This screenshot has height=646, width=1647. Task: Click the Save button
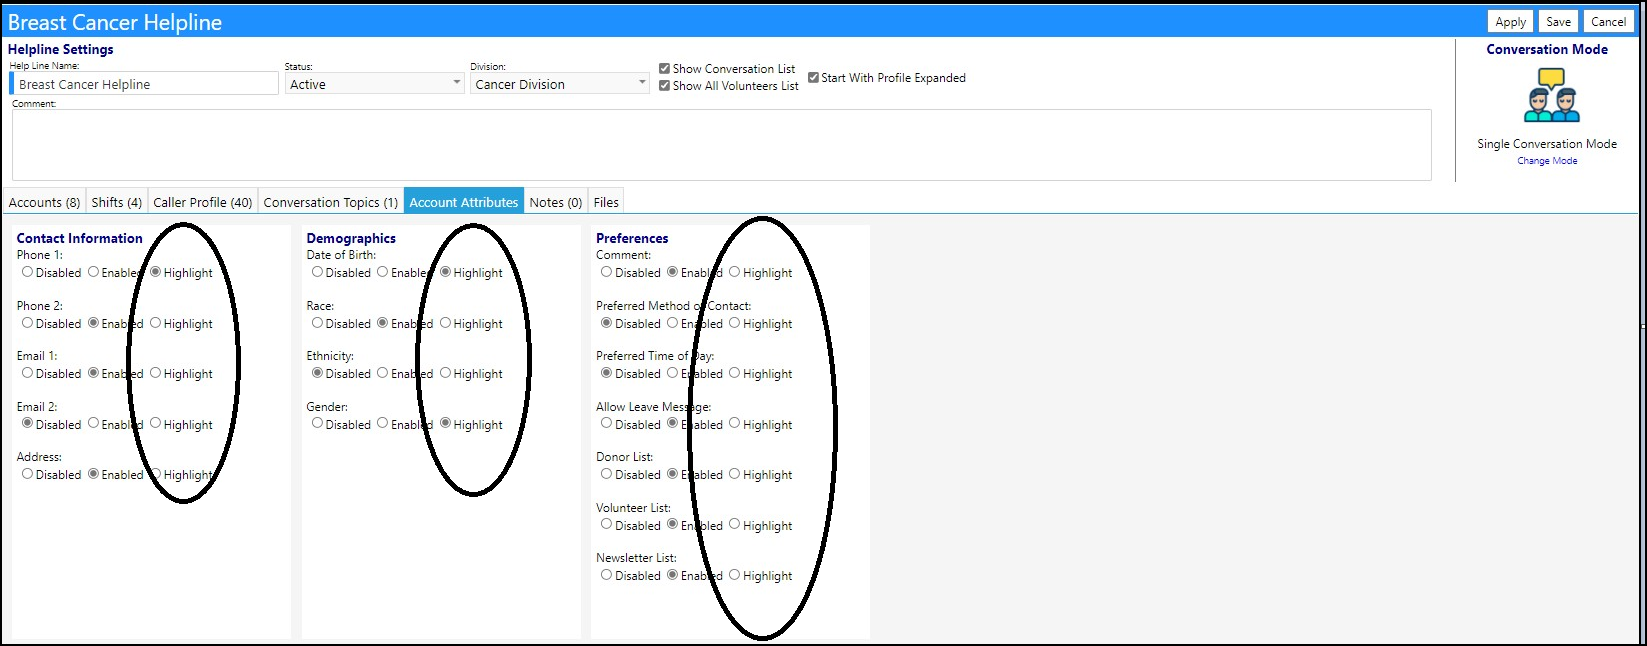[x=1558, y=21]
